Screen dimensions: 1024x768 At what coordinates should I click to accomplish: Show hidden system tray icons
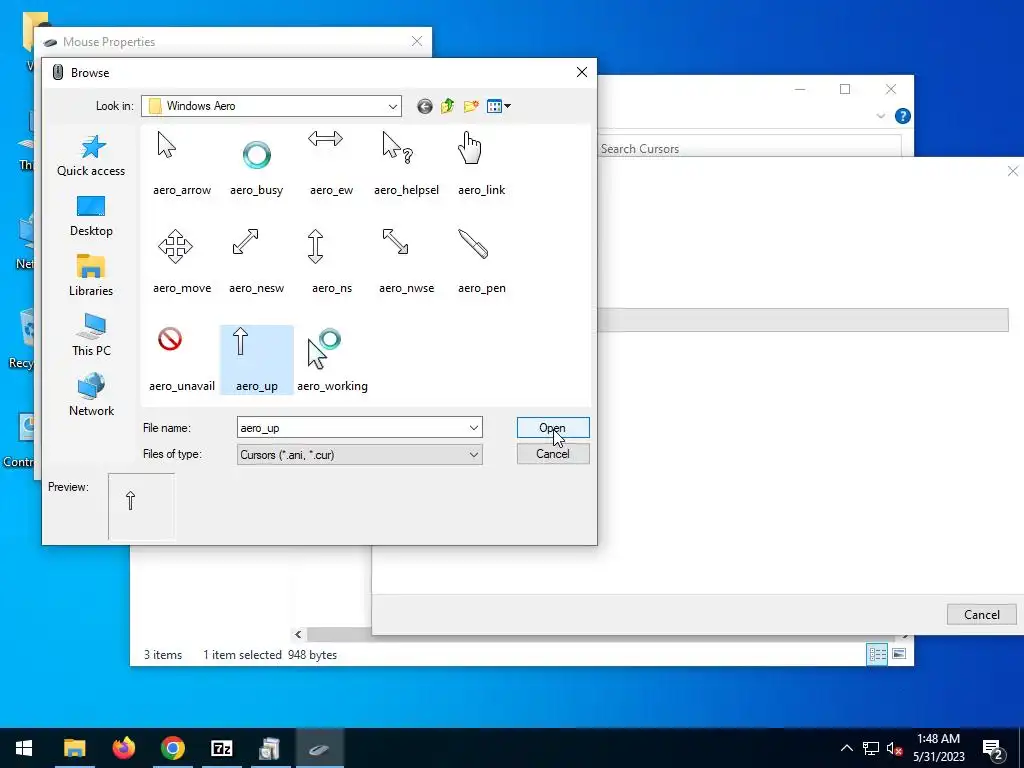(x=846, y=748)
